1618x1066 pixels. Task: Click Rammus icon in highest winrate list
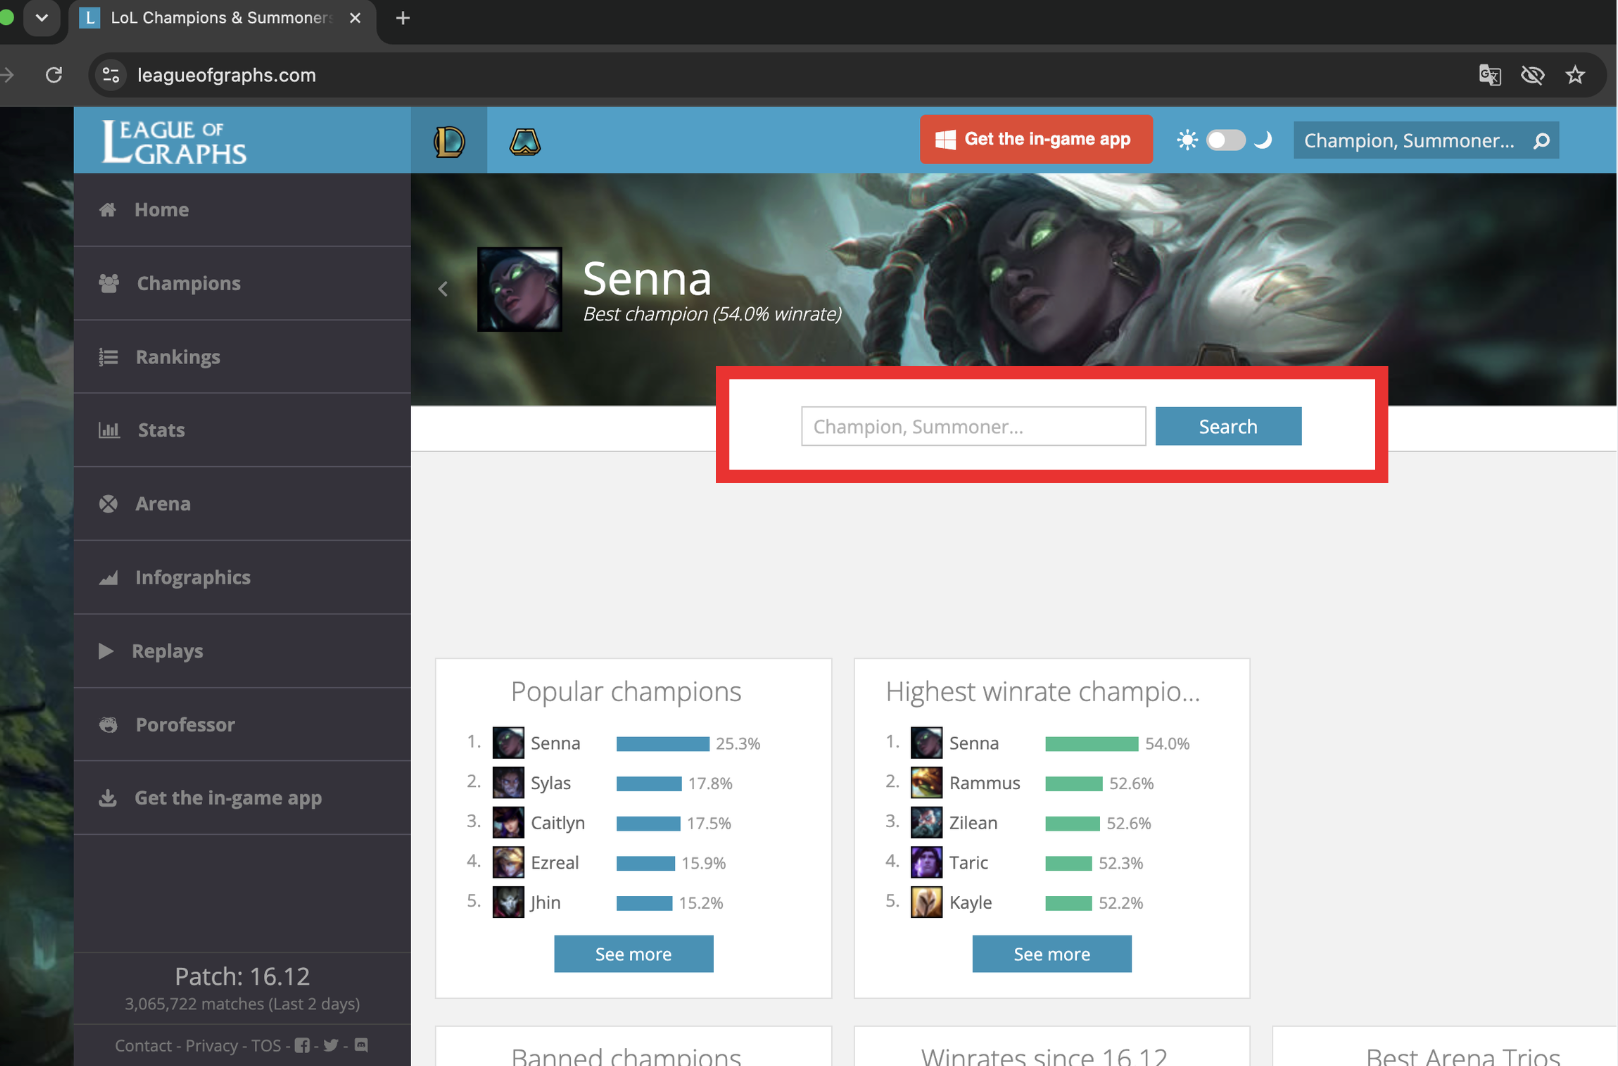click(x=926, y=782)
